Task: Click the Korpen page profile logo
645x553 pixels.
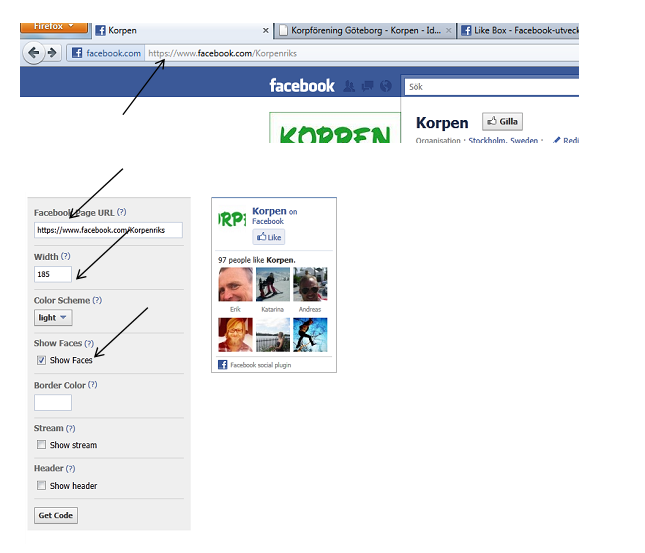Action: pos(335,128)
